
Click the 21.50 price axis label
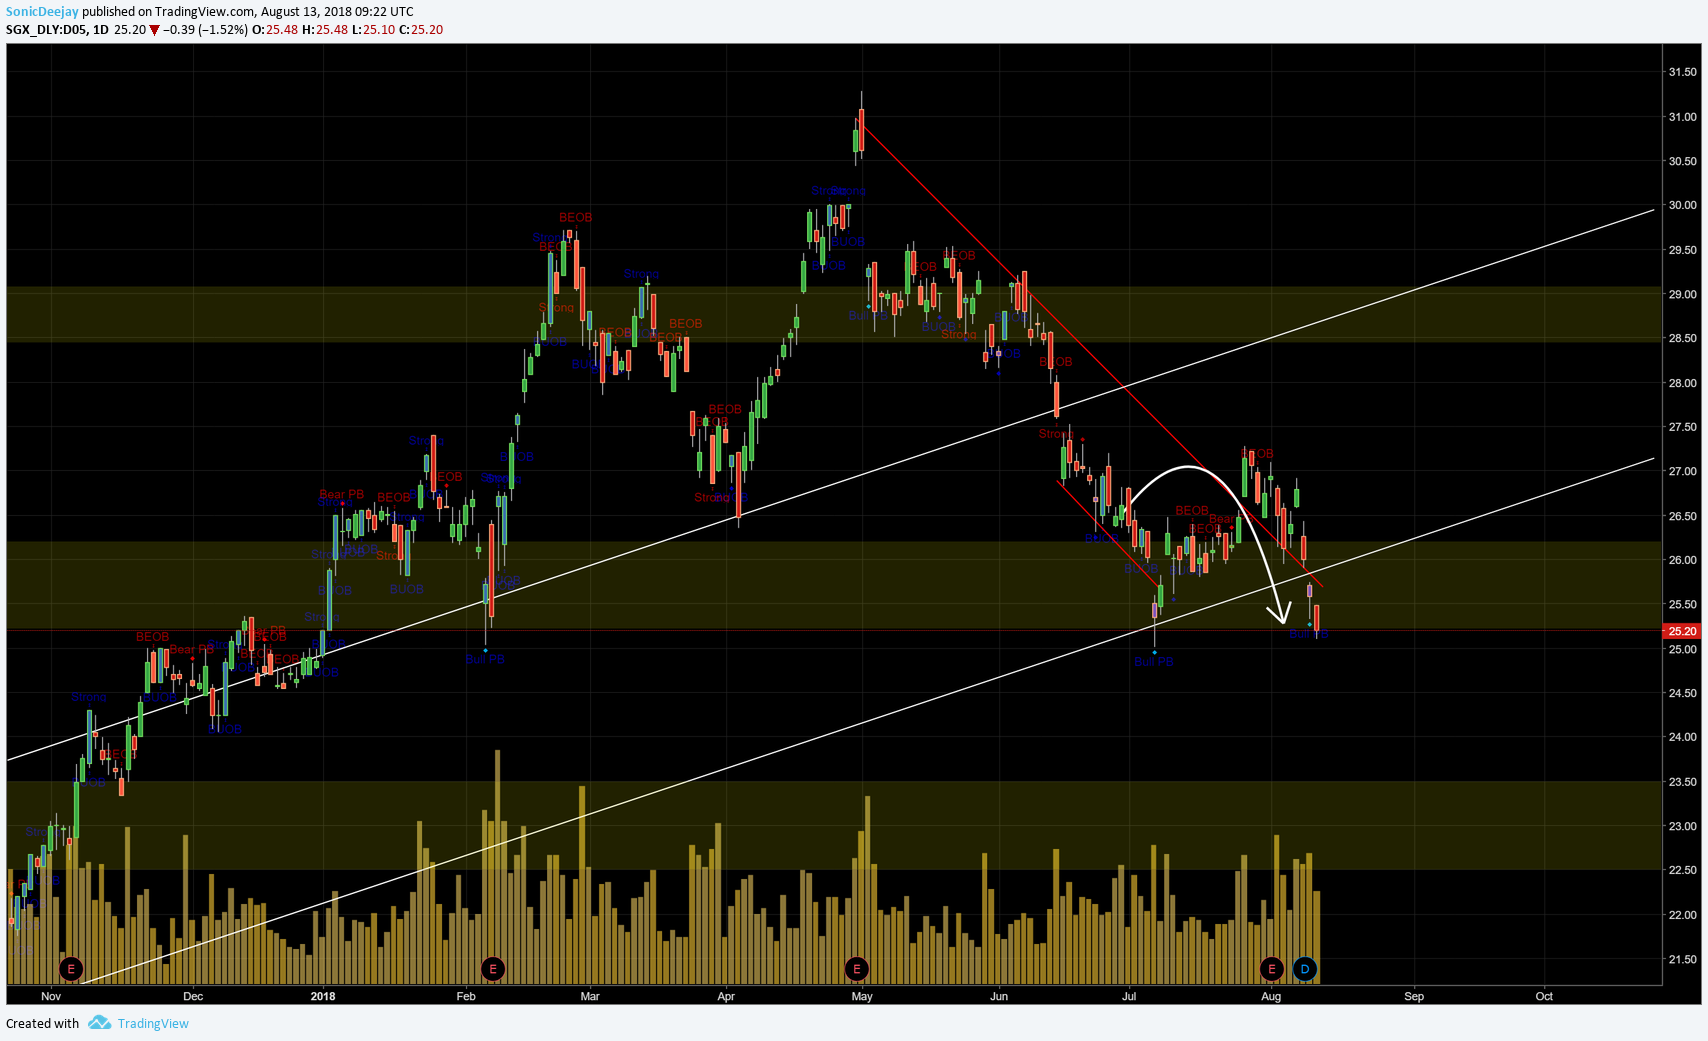1682,959
